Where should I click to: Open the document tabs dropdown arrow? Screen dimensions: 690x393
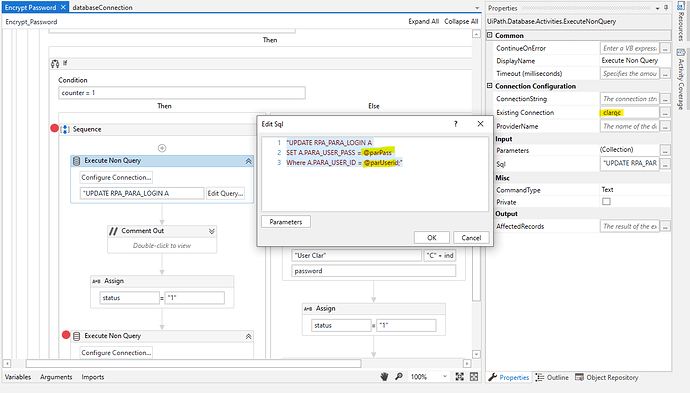click(477, 8)
